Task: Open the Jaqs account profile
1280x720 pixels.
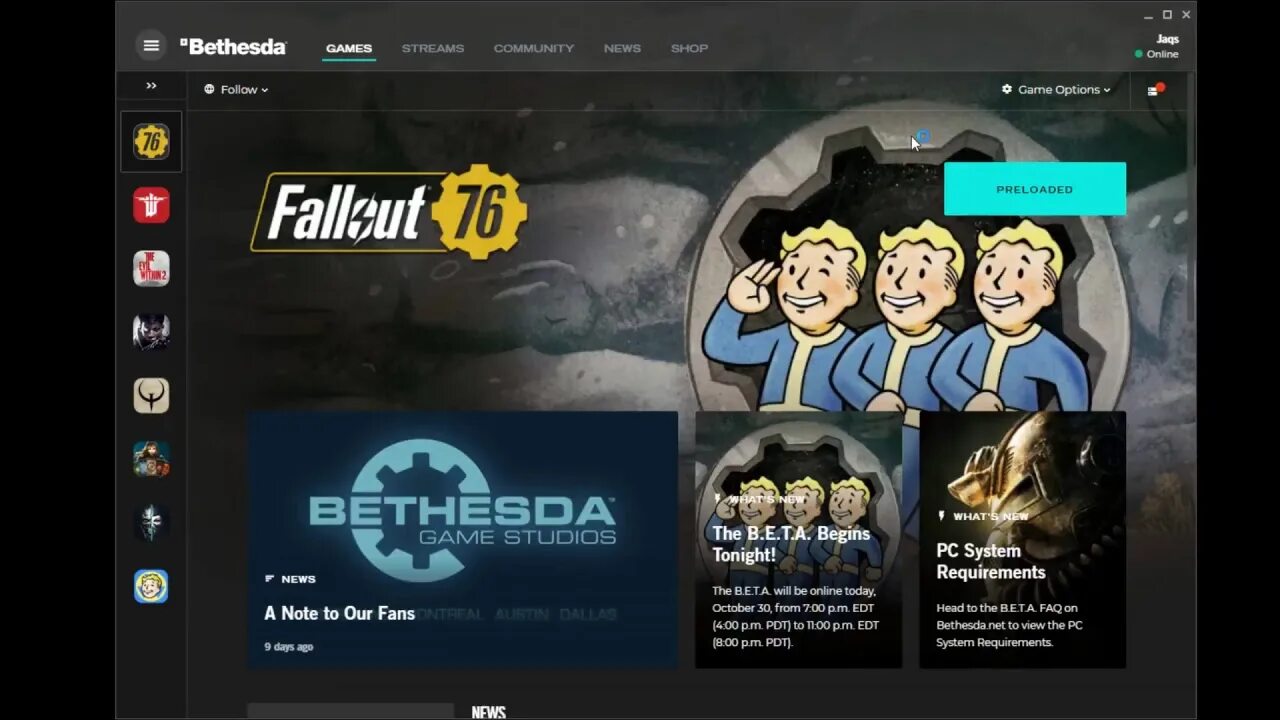Action: 1167,39
